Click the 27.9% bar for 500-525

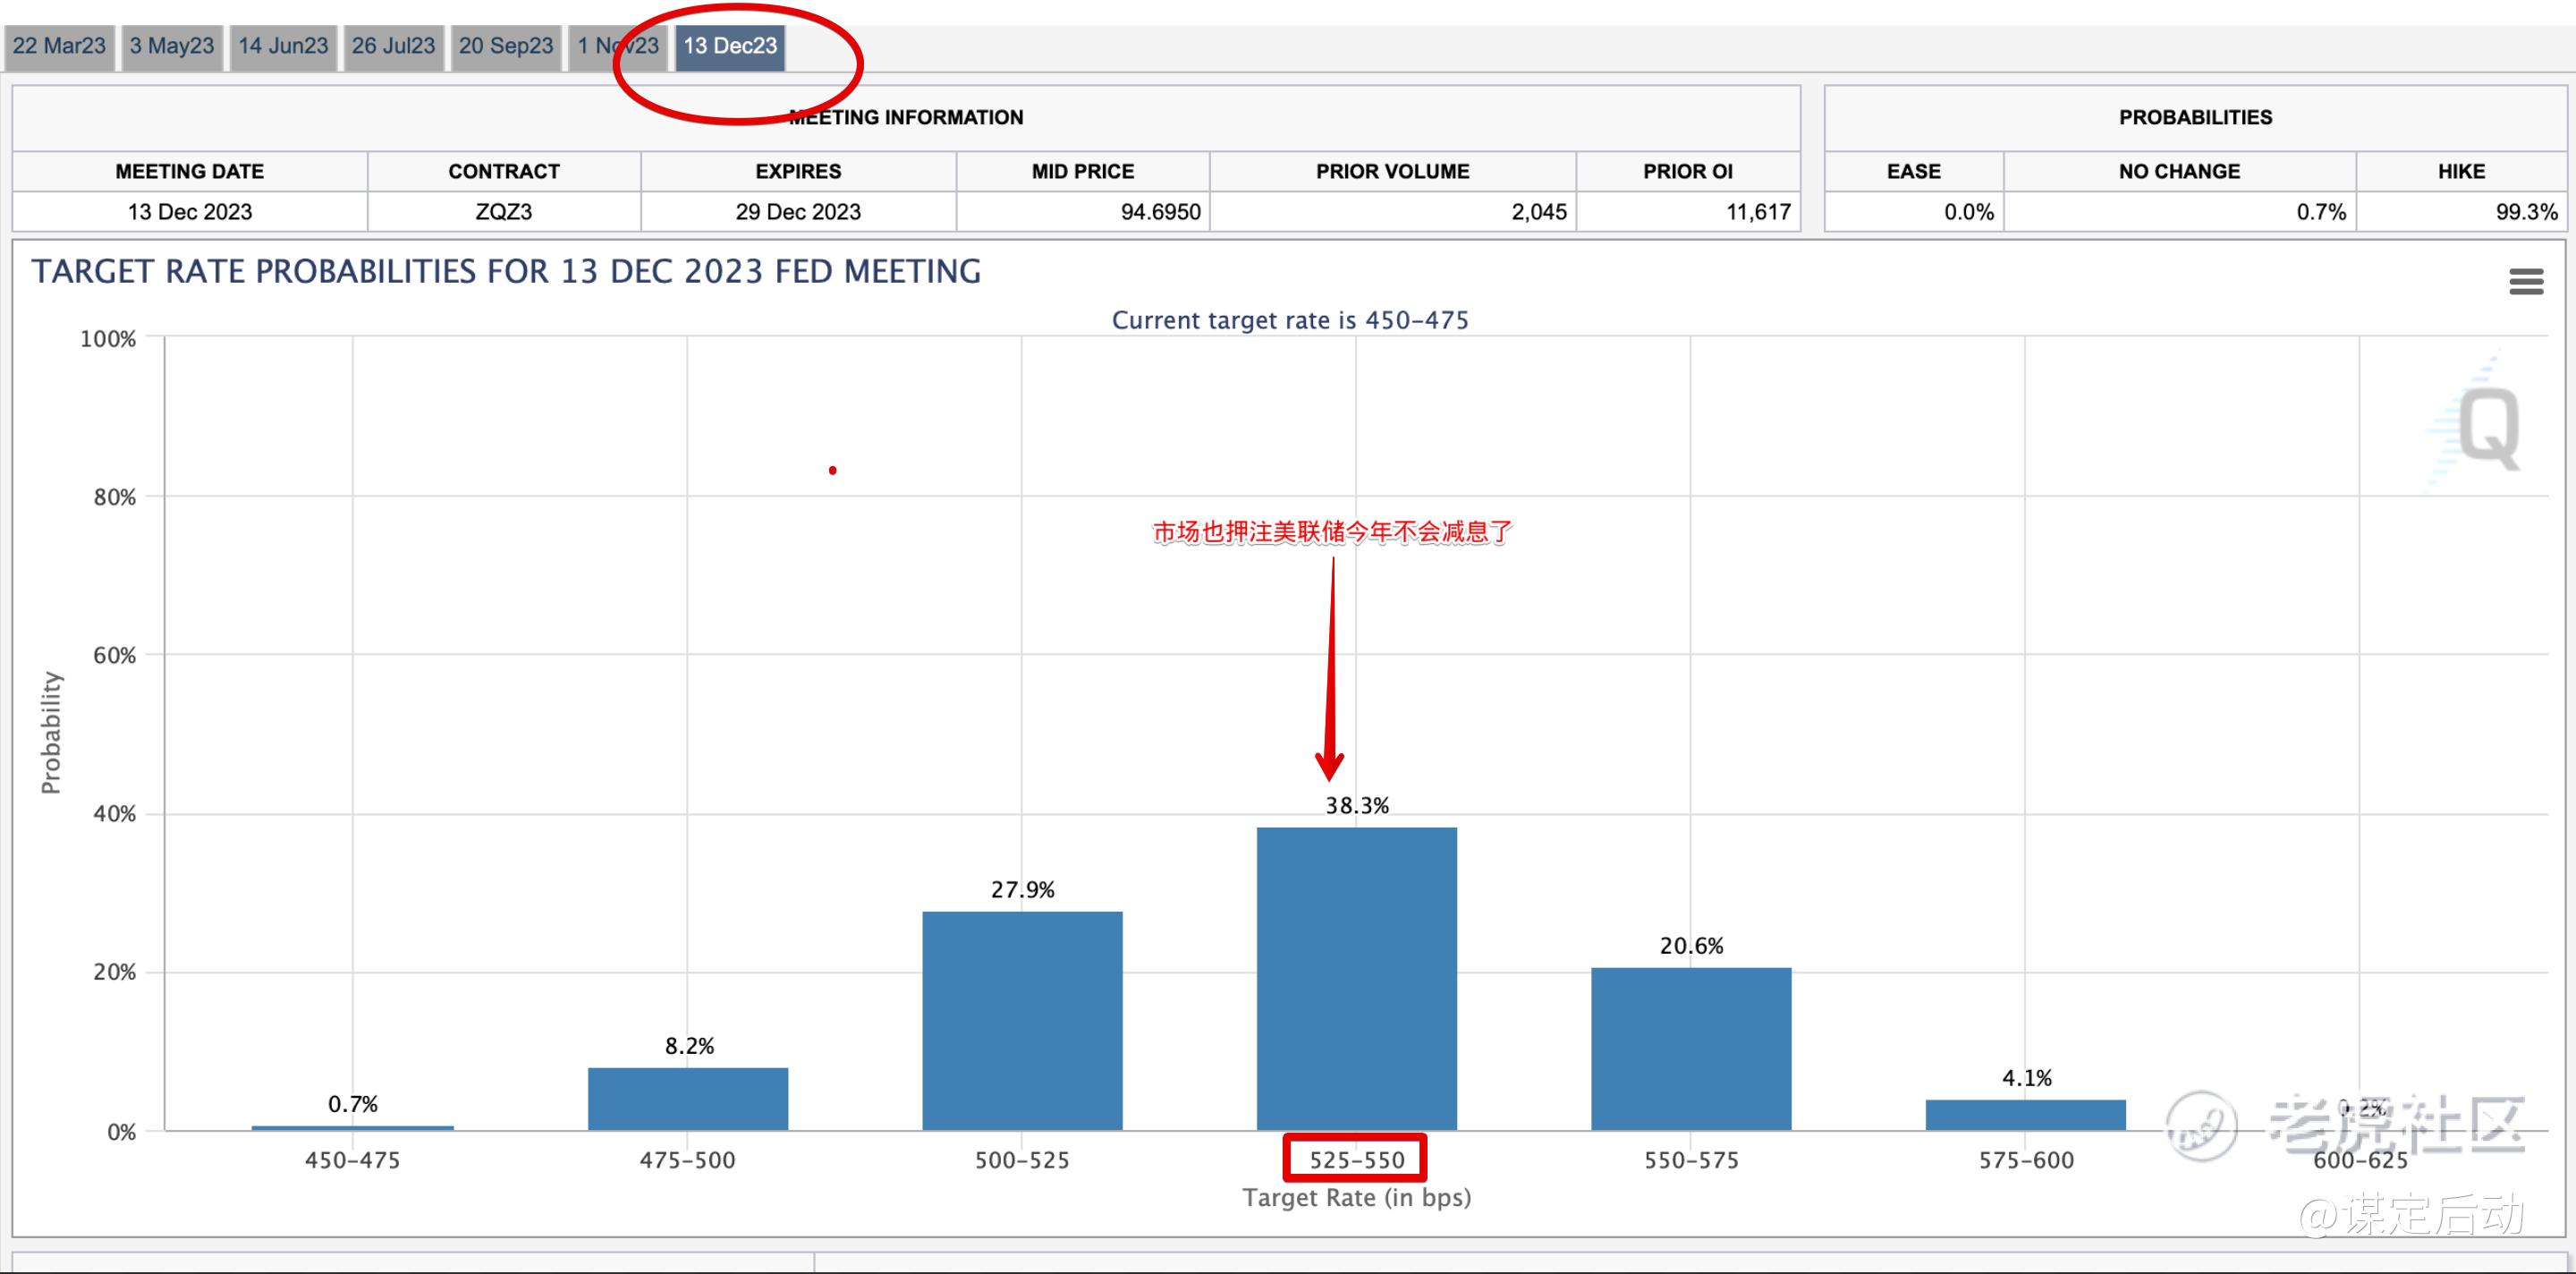1022,1020
